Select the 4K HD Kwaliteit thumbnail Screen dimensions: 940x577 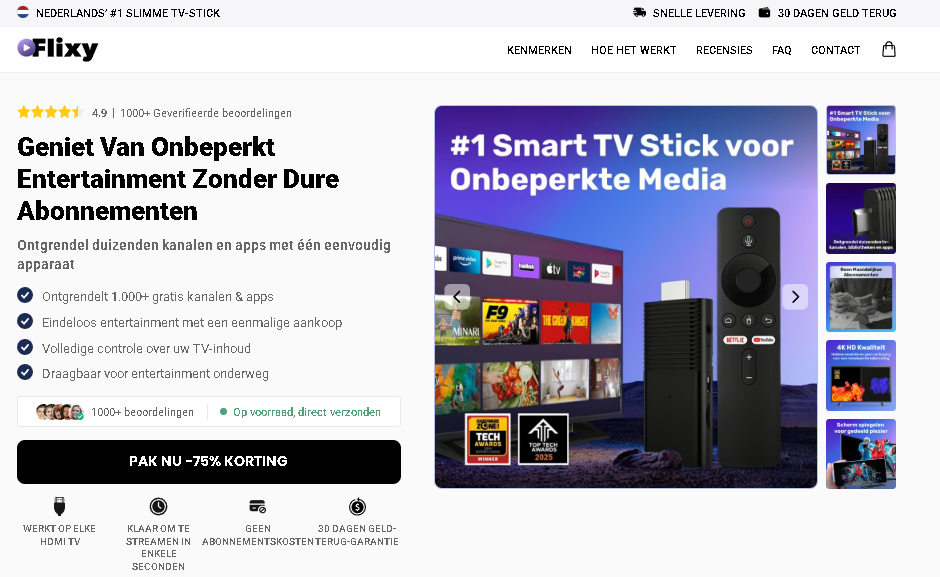(x=861, y=375)
